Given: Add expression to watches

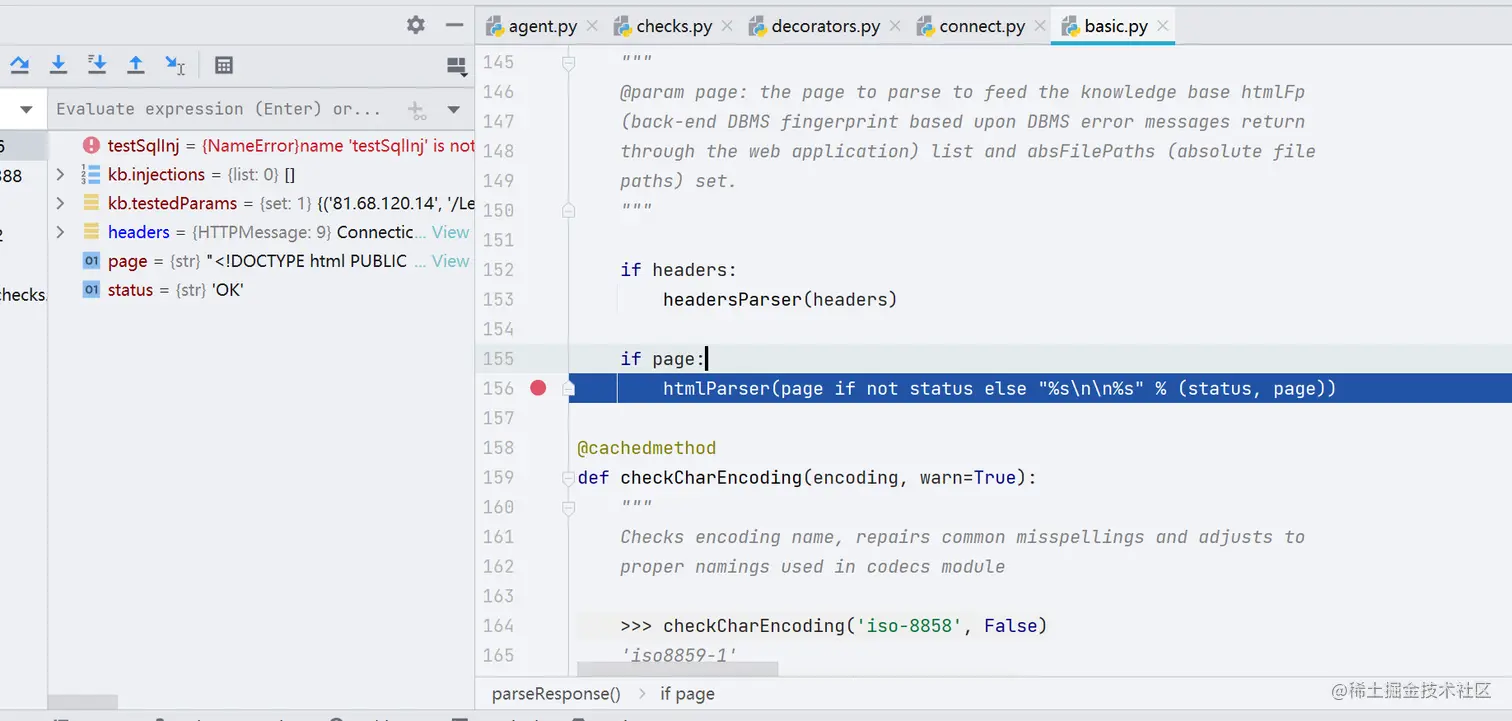Looking at the screenshot, I should point(417,110).
